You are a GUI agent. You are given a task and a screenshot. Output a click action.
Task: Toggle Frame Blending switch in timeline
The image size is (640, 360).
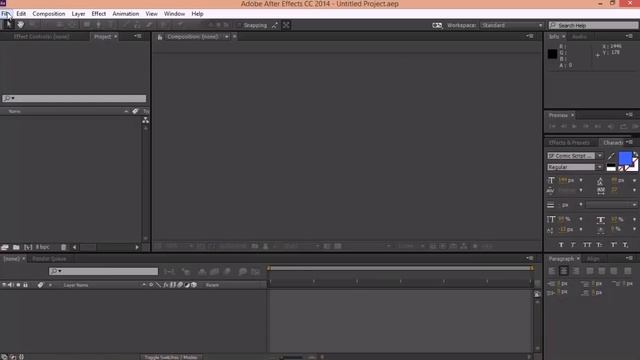(x=214, y=271)
